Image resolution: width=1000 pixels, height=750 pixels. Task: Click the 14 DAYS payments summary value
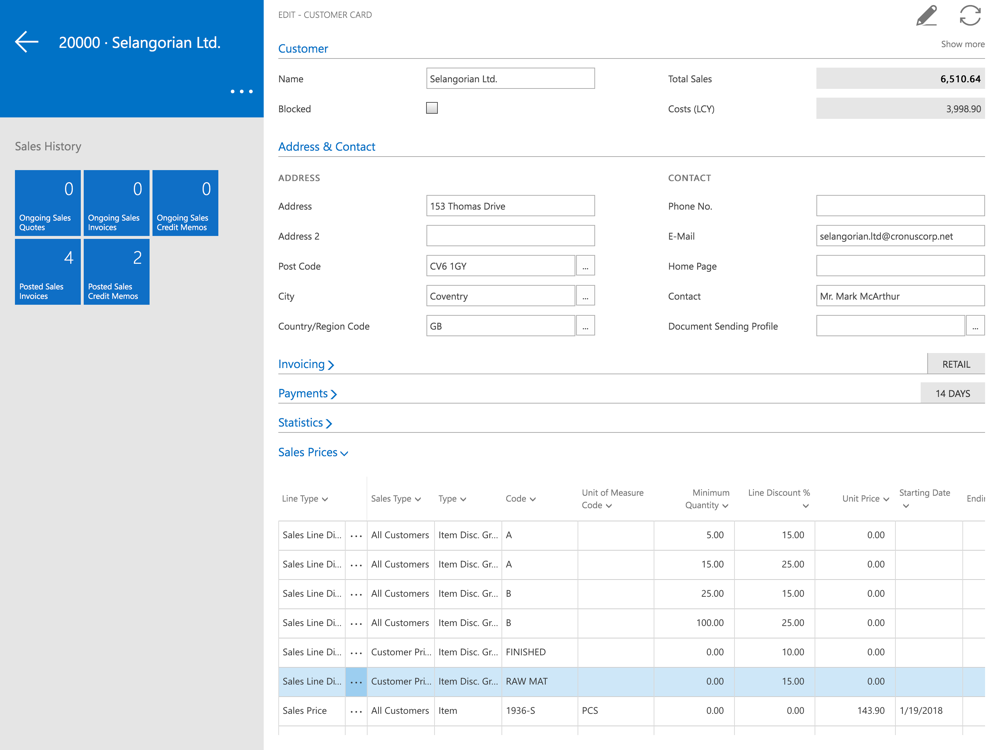coord(953,393)
